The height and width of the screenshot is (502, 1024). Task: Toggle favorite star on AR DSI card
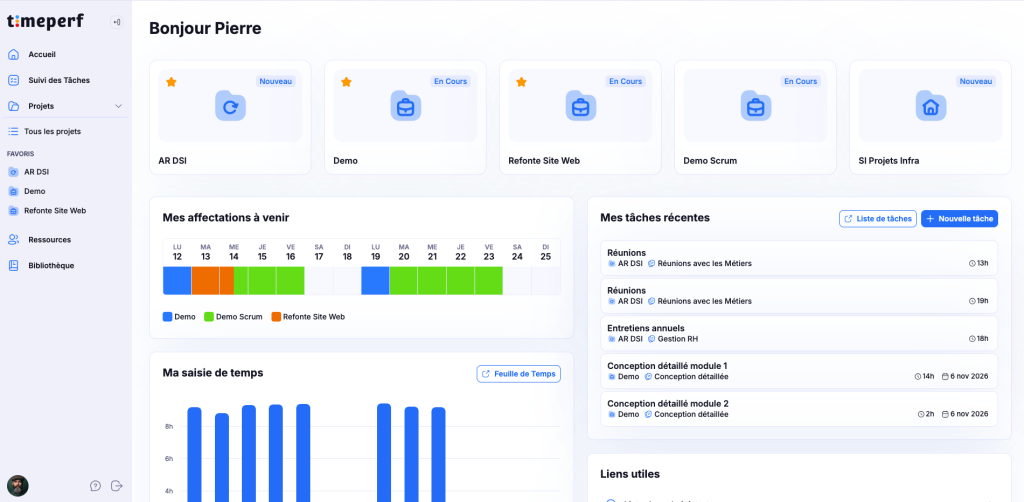pyautogui.click(x=171, y=82)
